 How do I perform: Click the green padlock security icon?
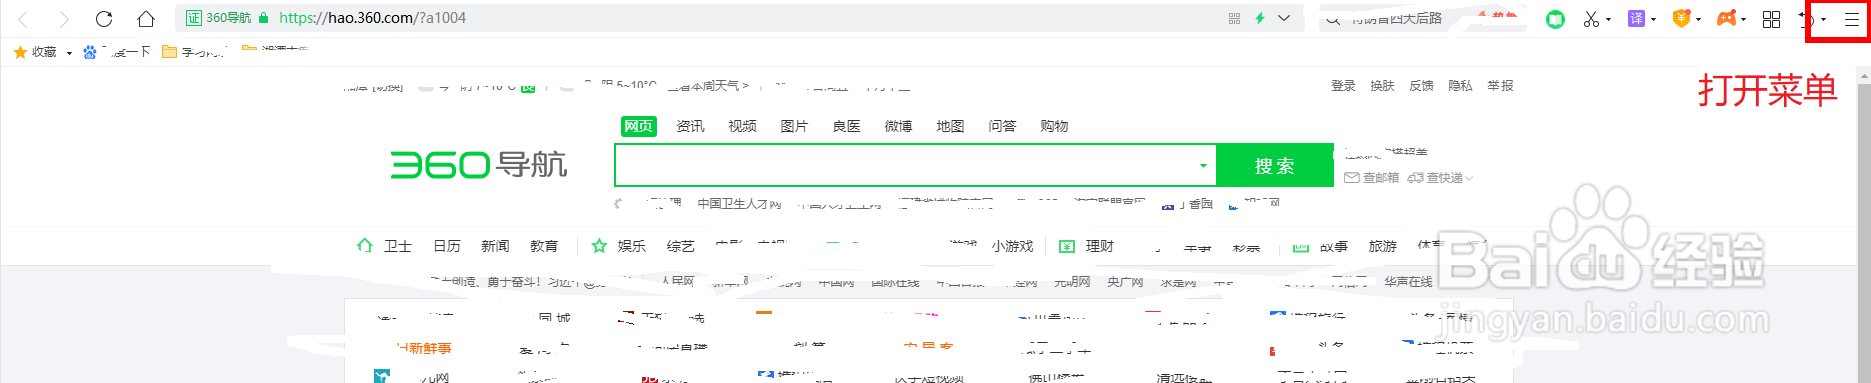pyautogui.click(x=264, y=18)
